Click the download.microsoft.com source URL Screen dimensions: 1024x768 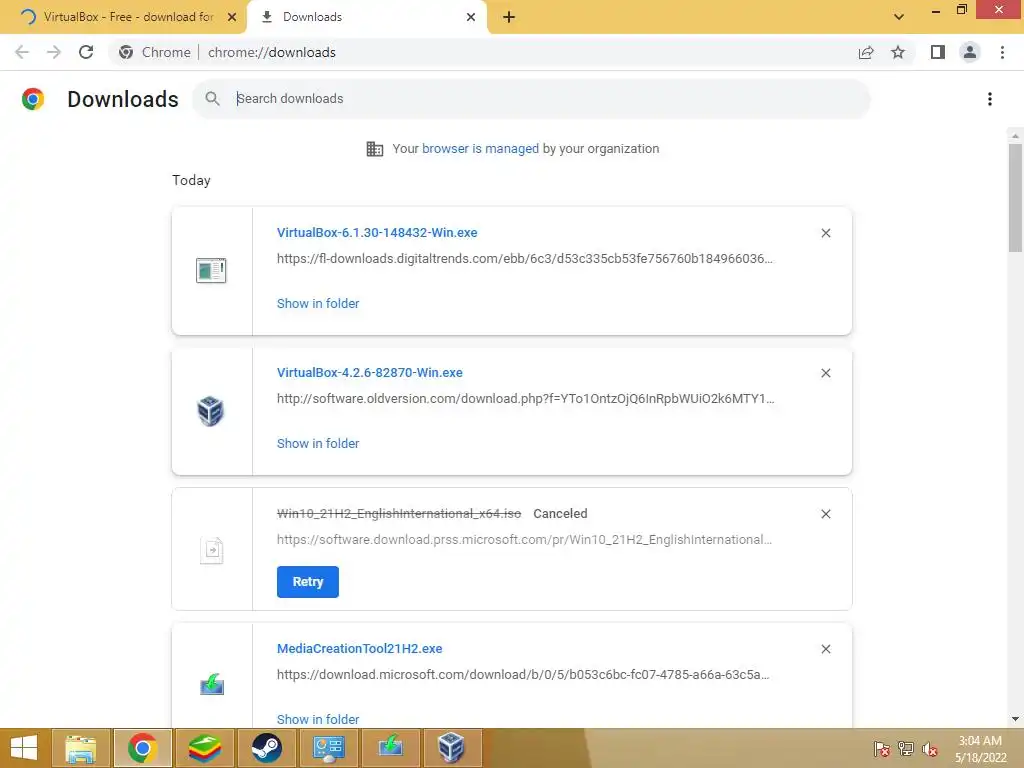coord(523,675)
